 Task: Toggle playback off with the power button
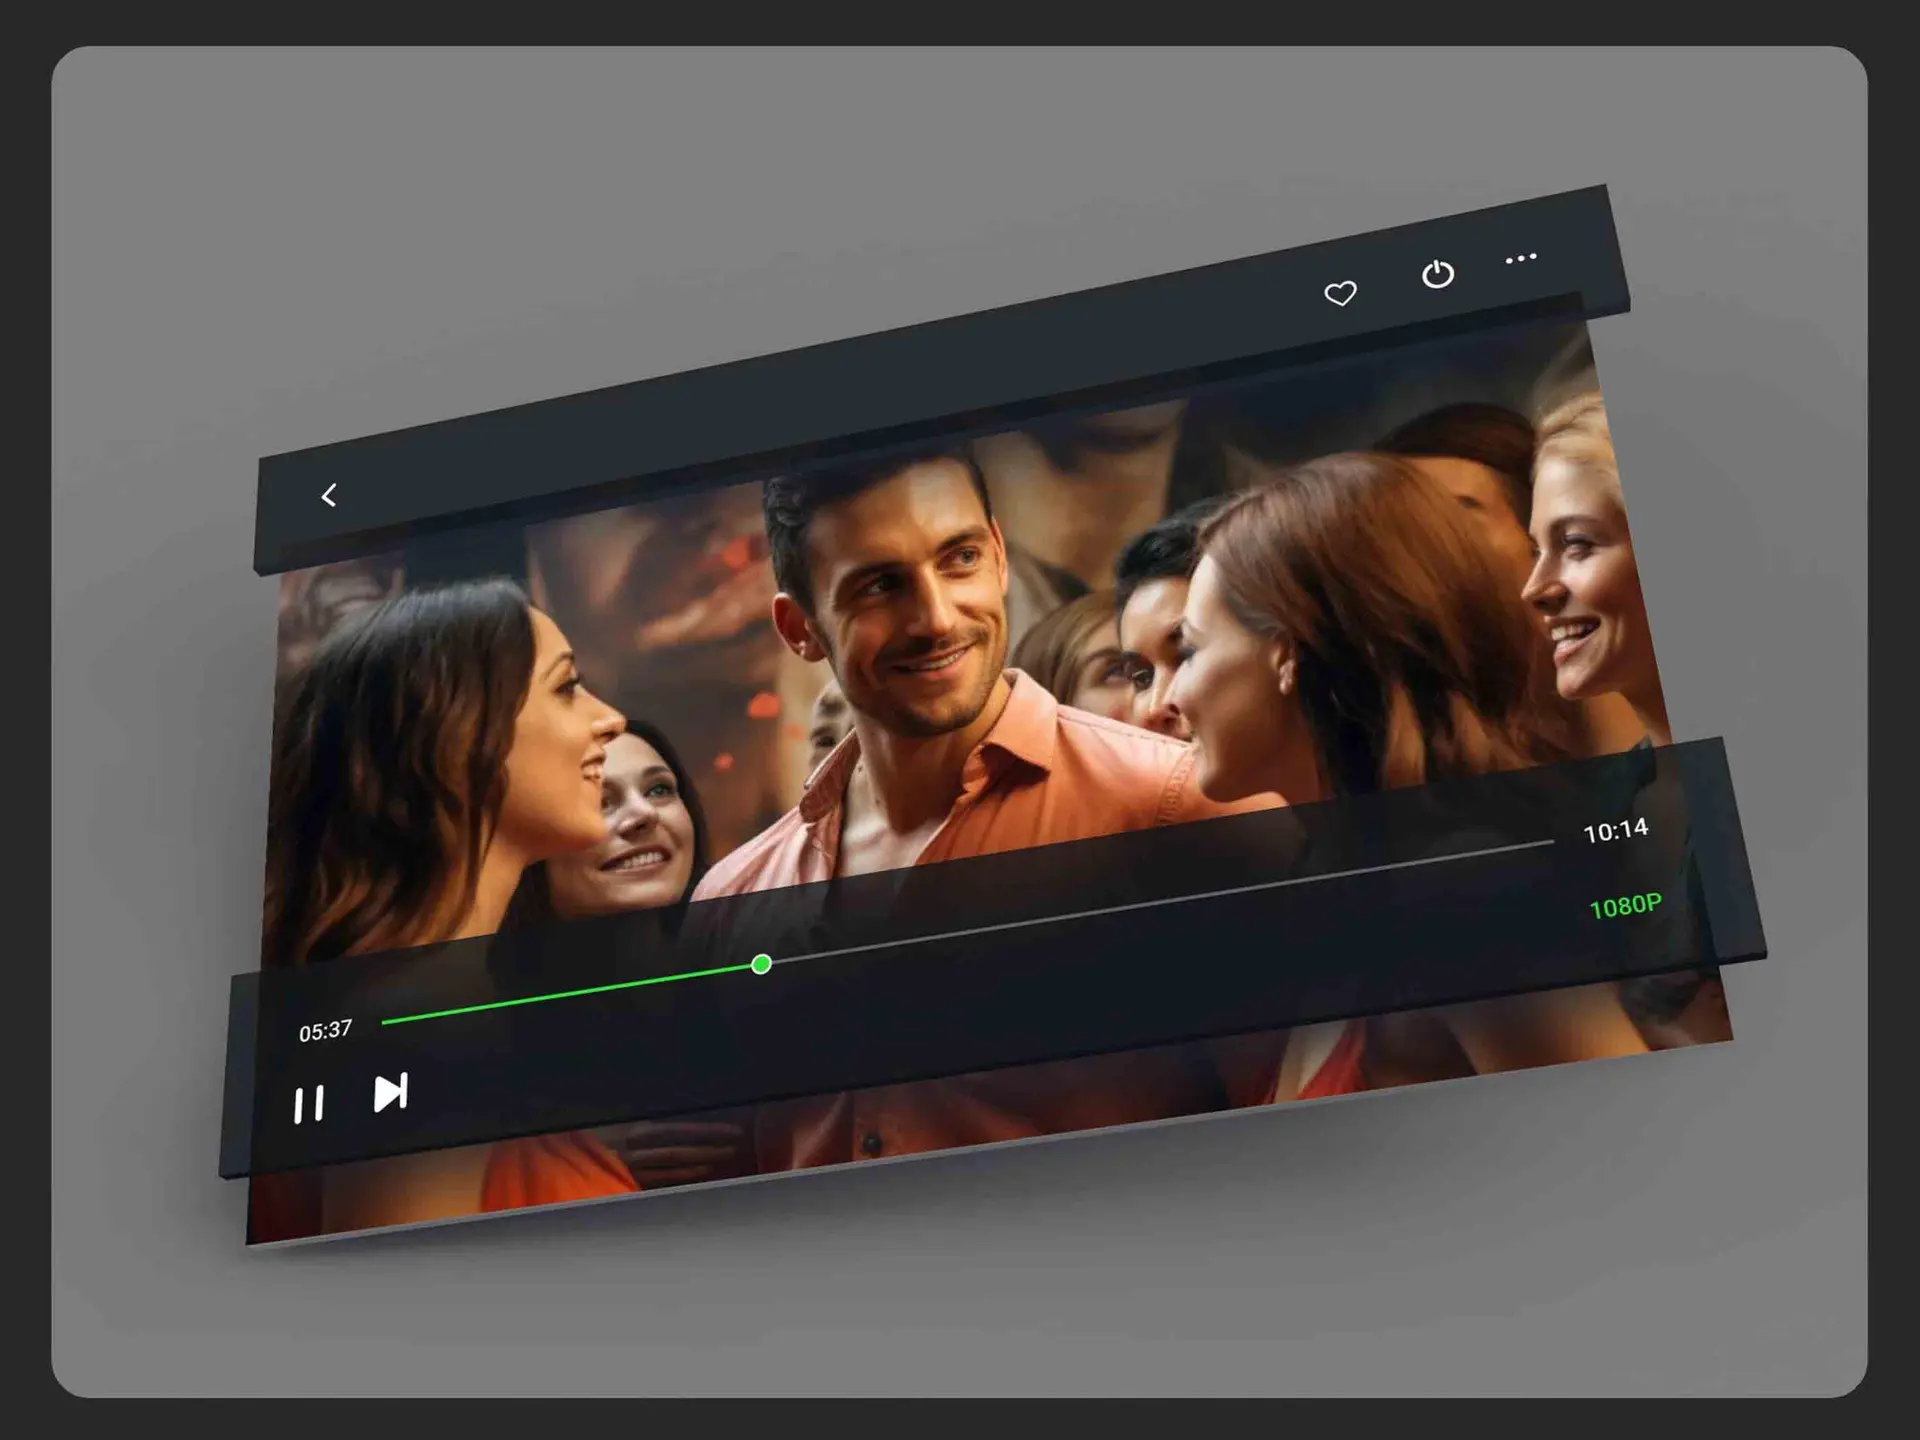[x=1437, y=275]
